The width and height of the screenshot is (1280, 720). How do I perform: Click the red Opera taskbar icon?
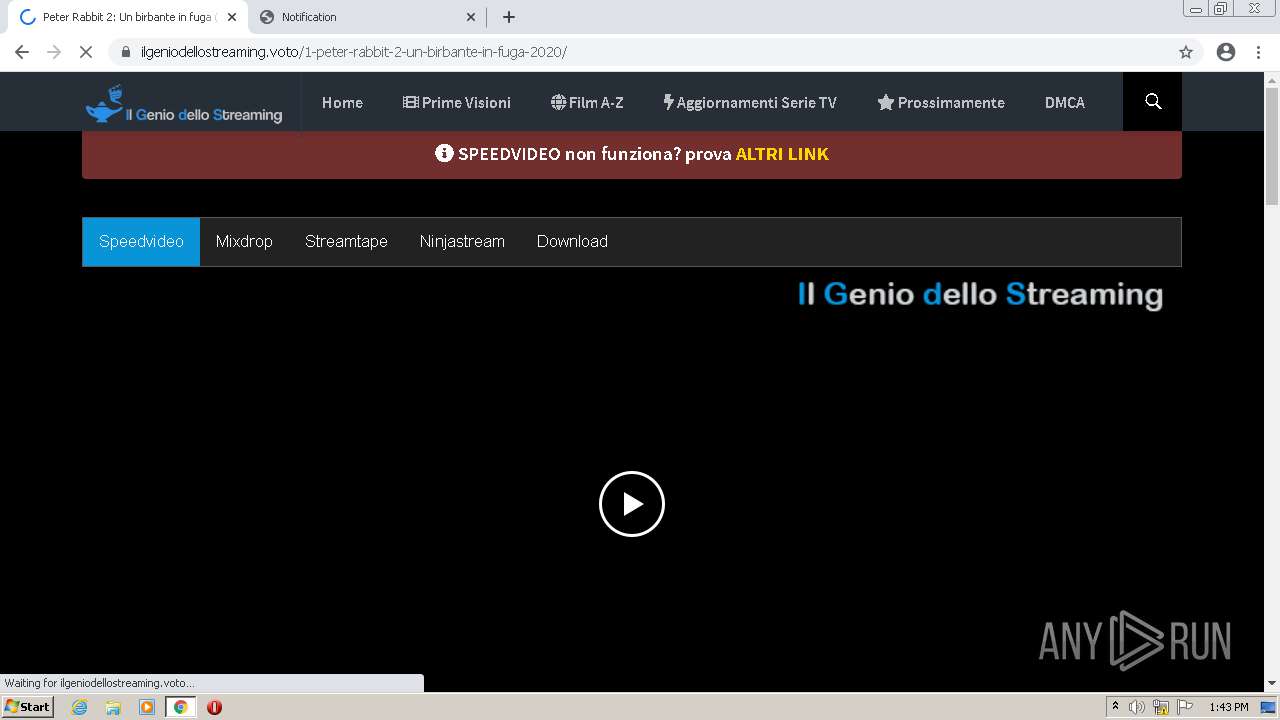tap(214, 707)
